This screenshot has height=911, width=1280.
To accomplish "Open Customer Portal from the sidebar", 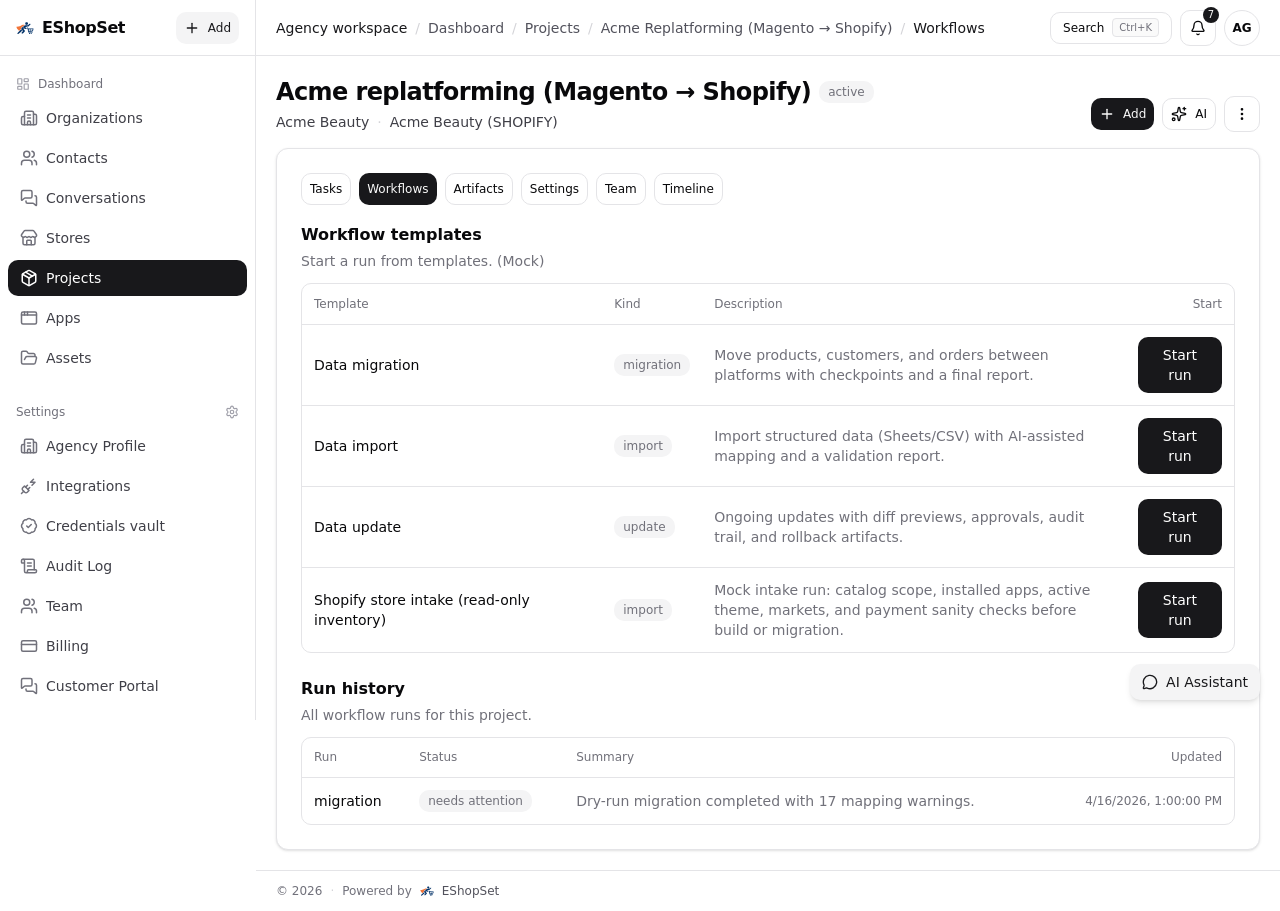I will click(x=102, y=686).
